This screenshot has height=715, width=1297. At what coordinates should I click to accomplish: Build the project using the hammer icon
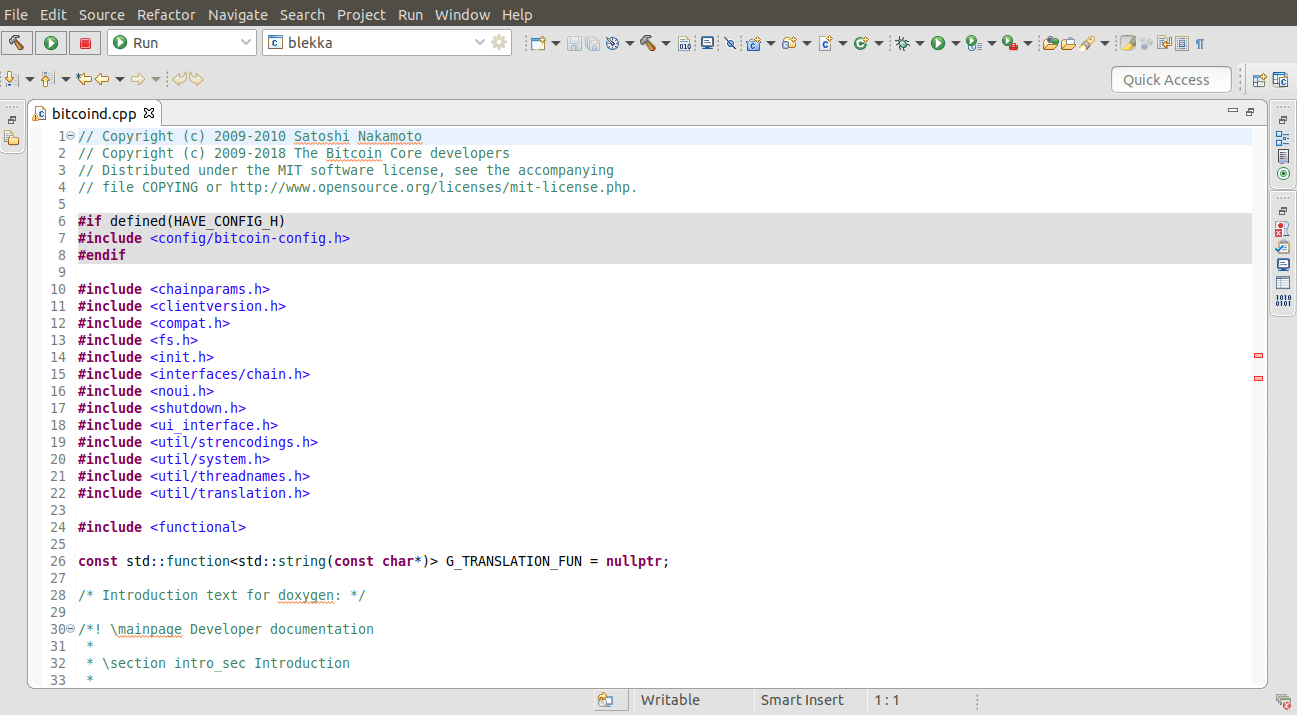click(x=15, y=42)
